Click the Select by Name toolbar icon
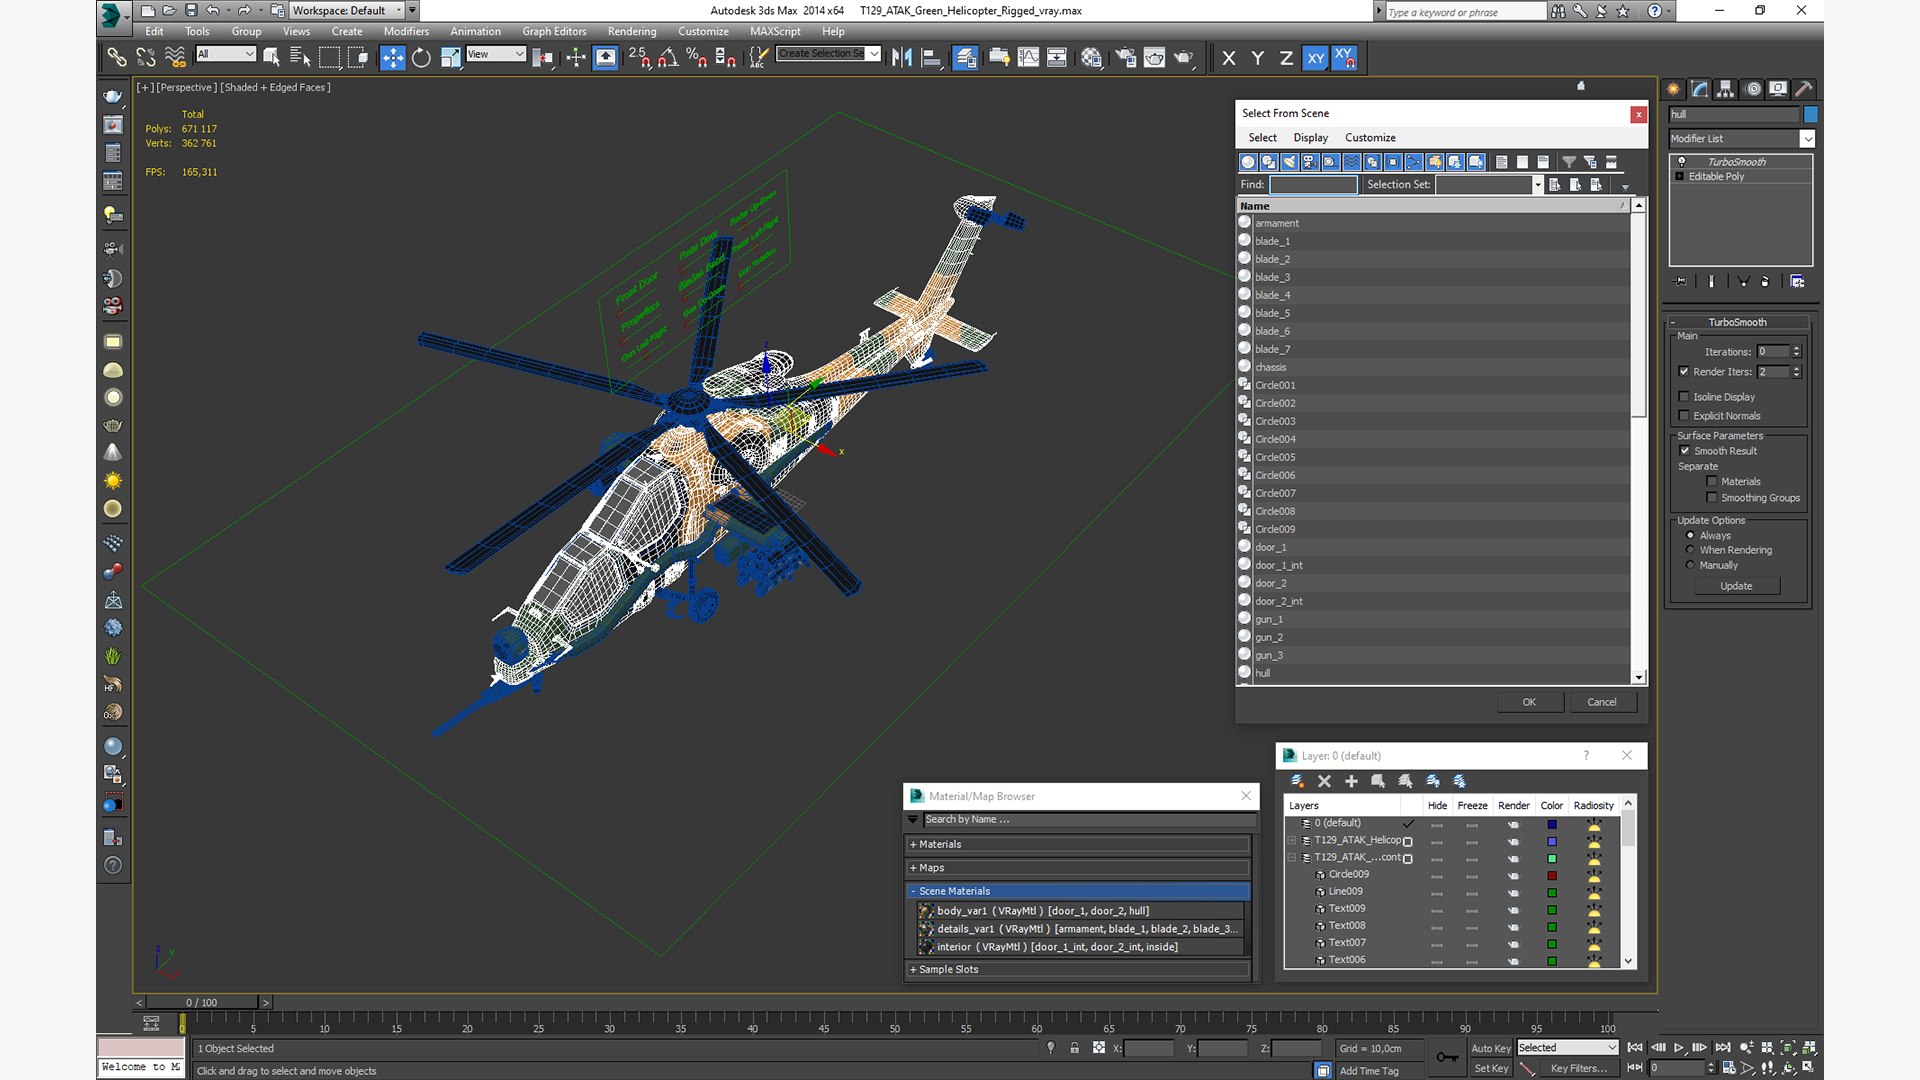Screen dimensions: 1920x1080 click(x=300, y=57)
